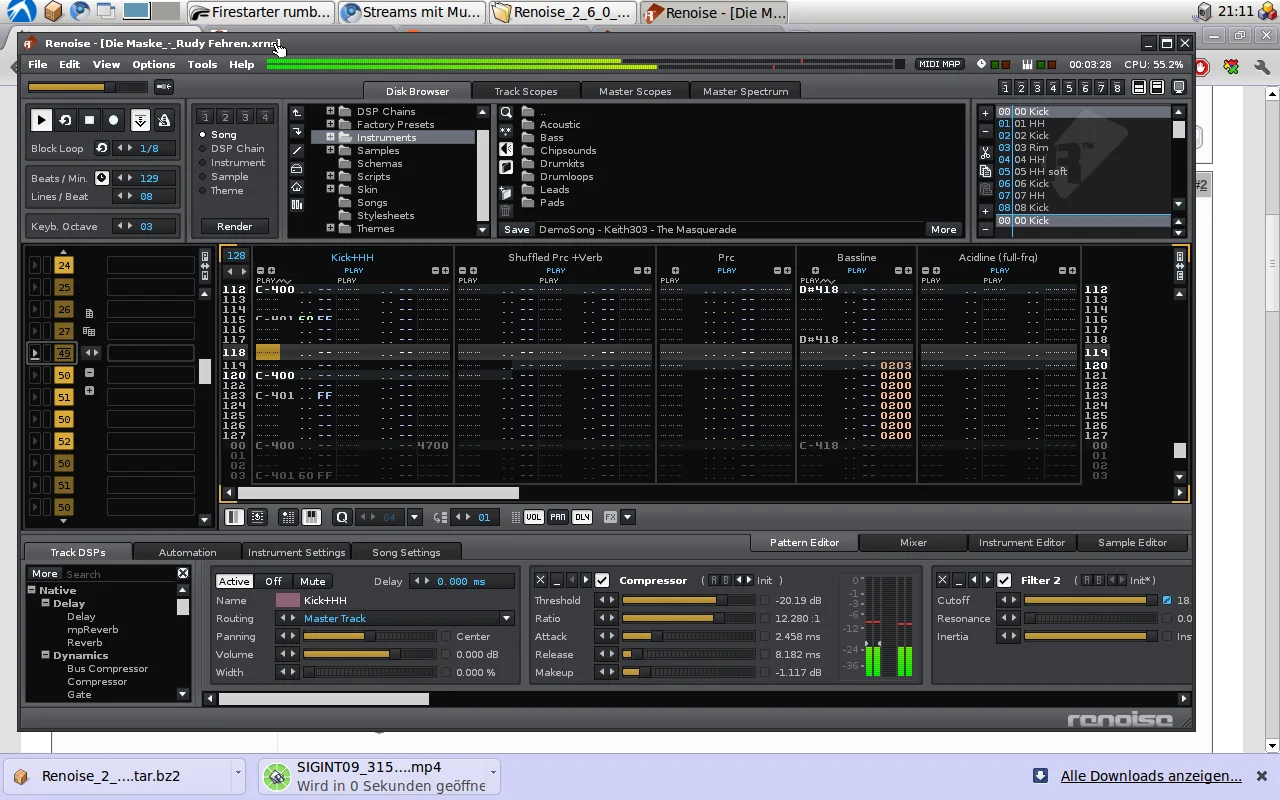
Task: Click the Stop playback square button
Action: [x=89, y=120]
